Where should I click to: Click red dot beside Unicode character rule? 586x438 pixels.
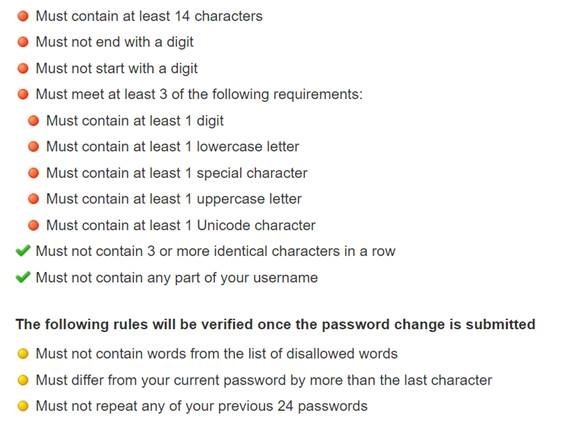click(x=33, y=225)
